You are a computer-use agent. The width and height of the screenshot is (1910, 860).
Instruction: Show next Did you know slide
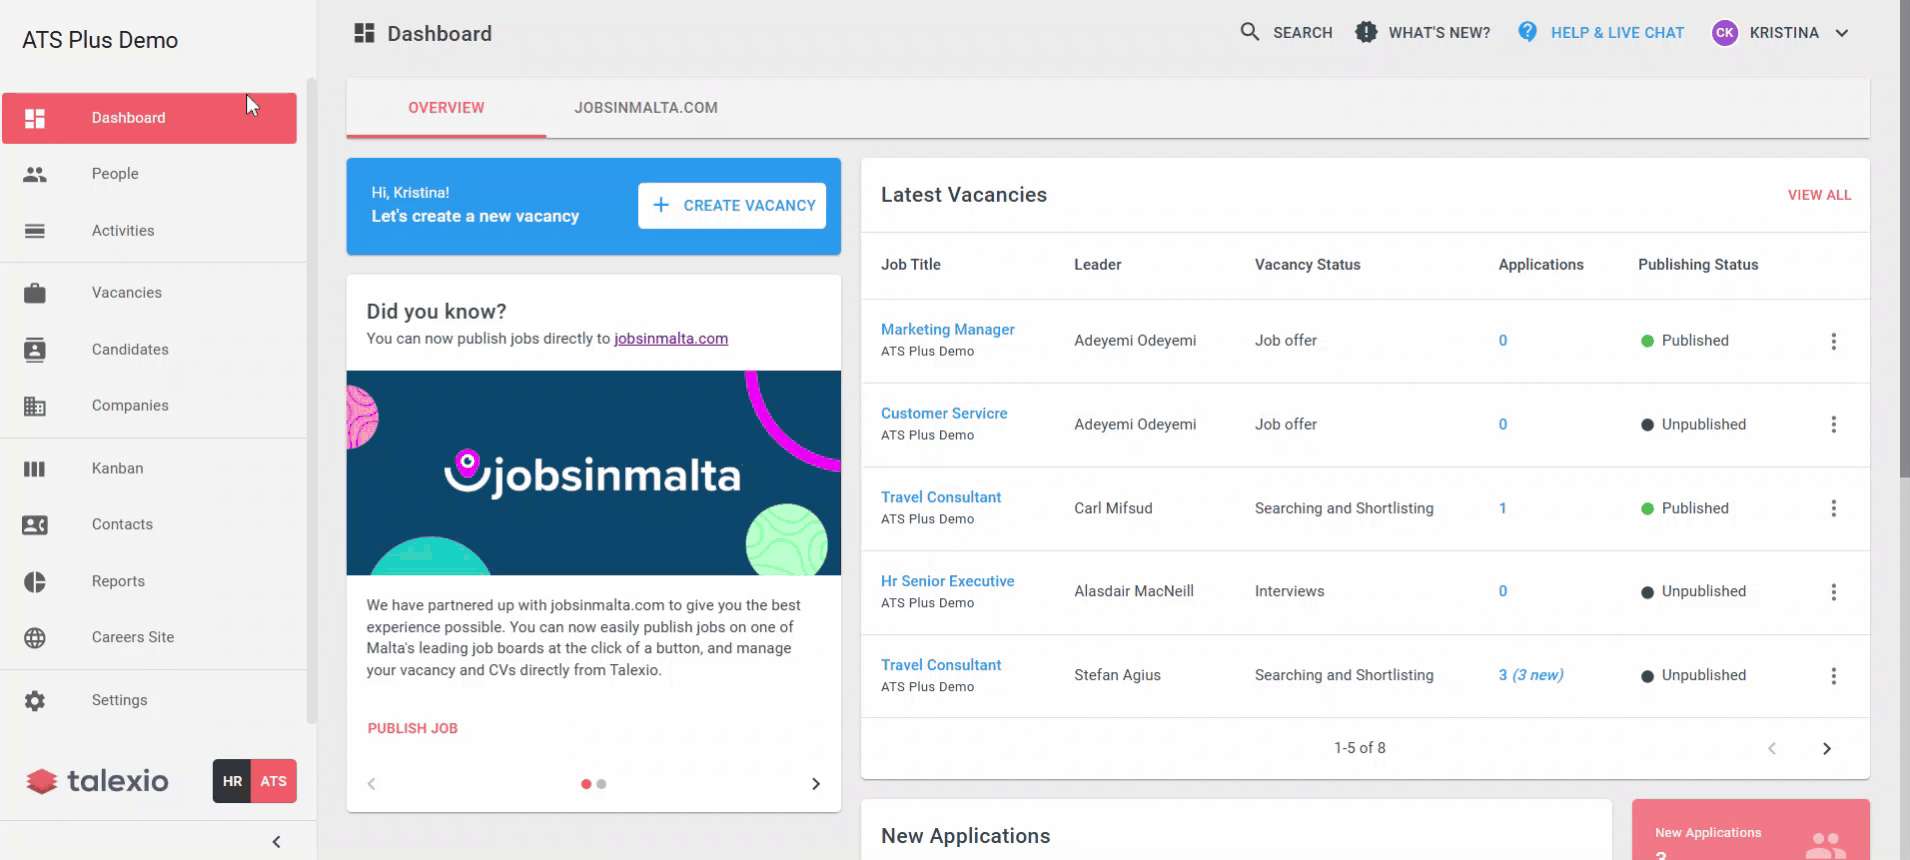click(x=816, y=784)
